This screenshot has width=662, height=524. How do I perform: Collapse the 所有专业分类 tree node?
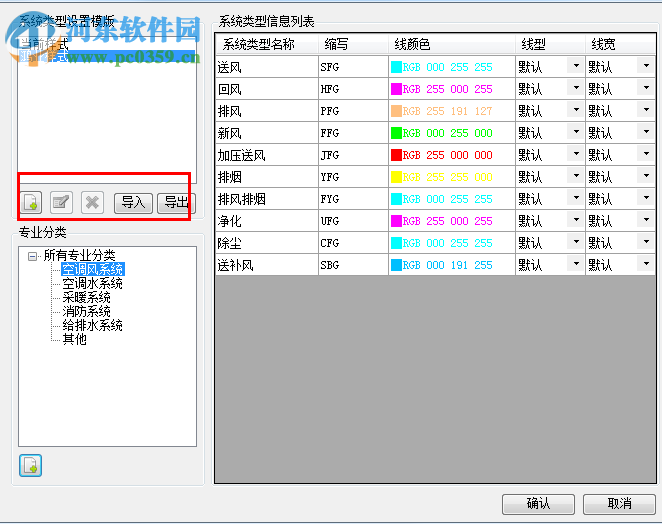tap(32, 256)
